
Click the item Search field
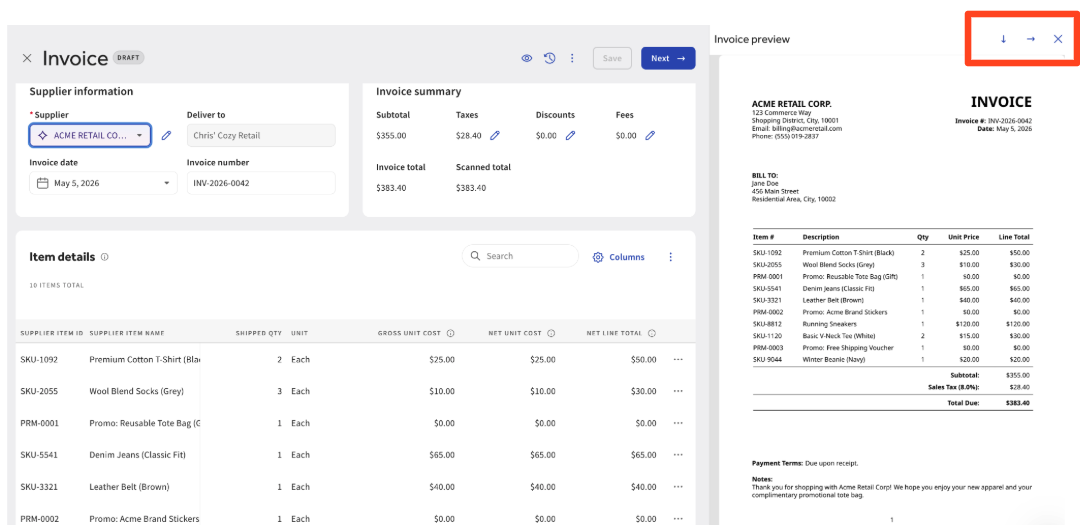520,256
